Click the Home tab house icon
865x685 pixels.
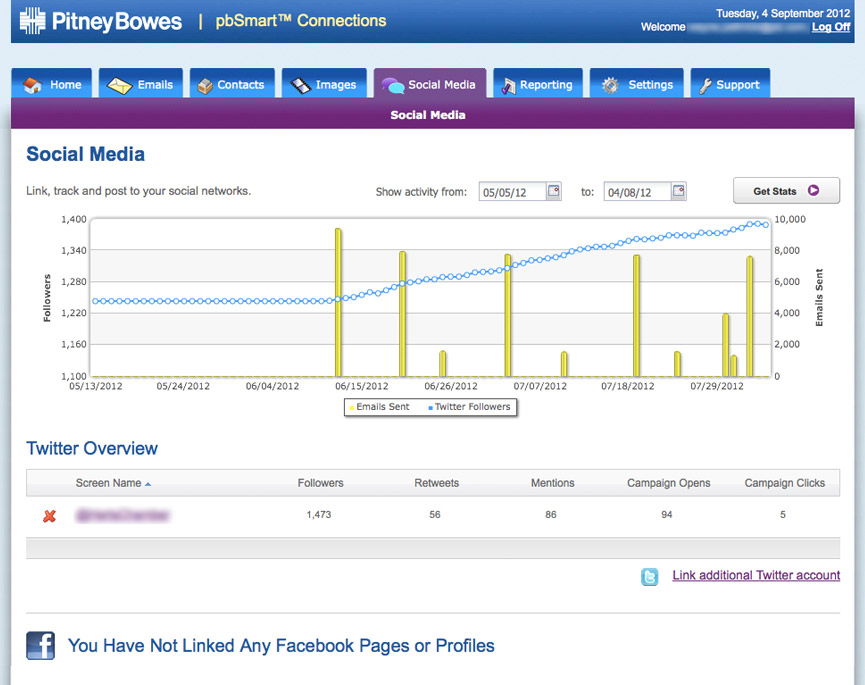click(33, 85)
